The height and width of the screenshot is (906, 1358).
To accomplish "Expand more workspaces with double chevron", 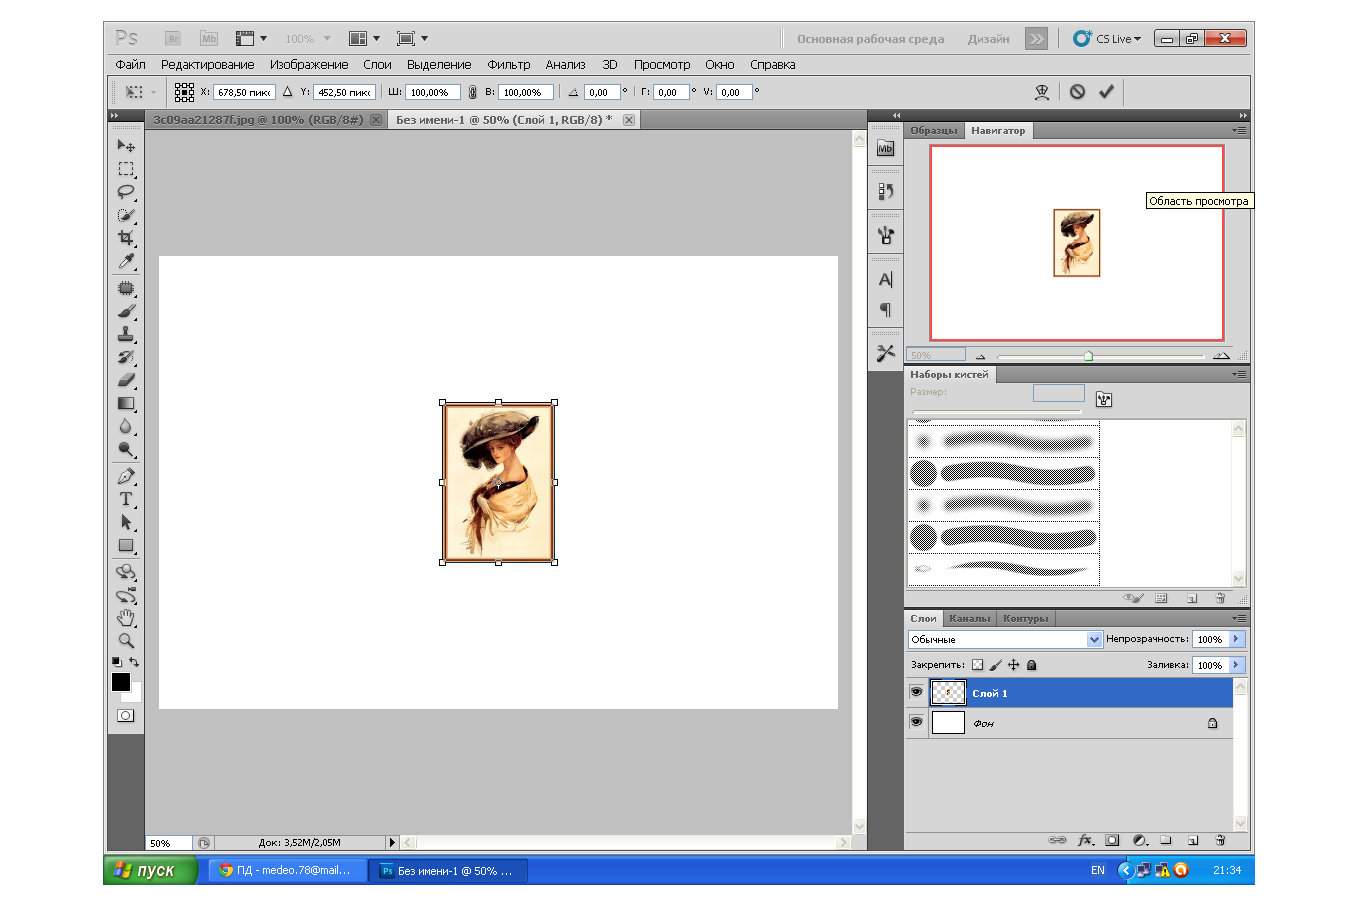I will (x=1036, y=39).
